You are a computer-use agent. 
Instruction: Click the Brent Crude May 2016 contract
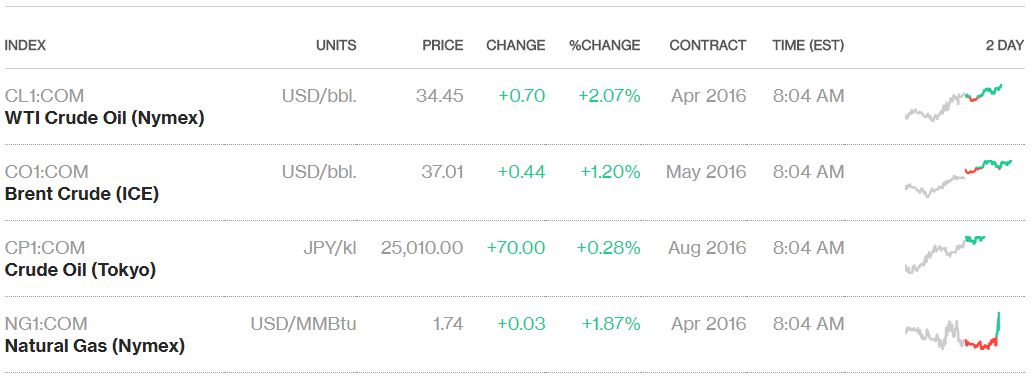point(706,172)
